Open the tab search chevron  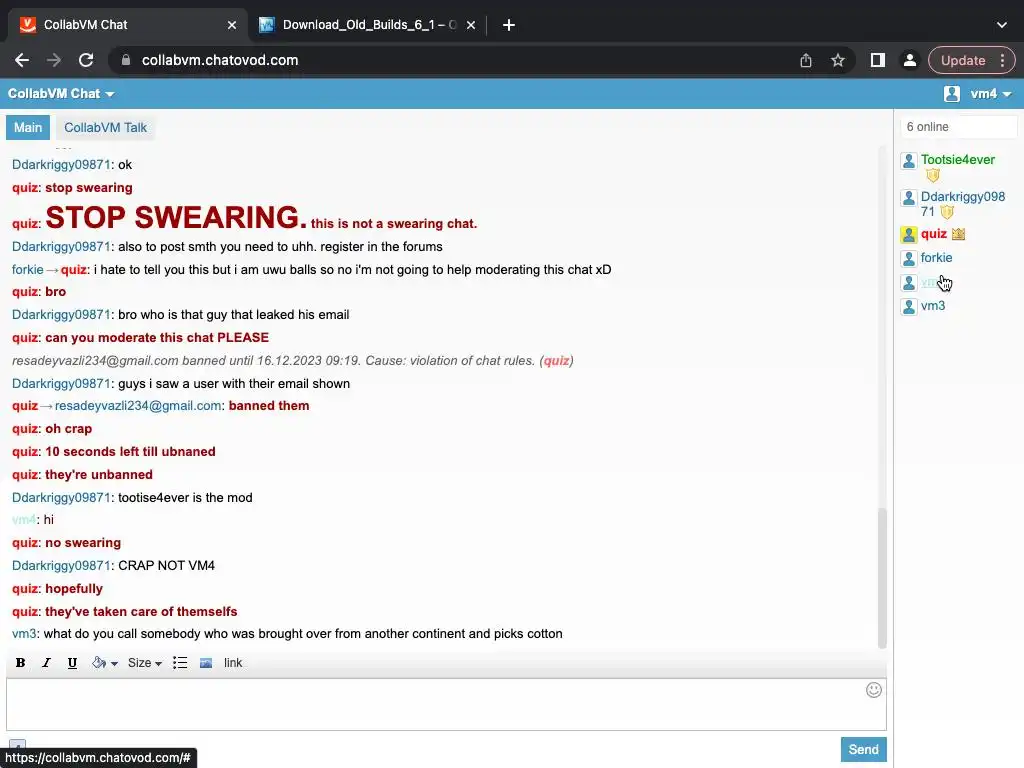1002,25
